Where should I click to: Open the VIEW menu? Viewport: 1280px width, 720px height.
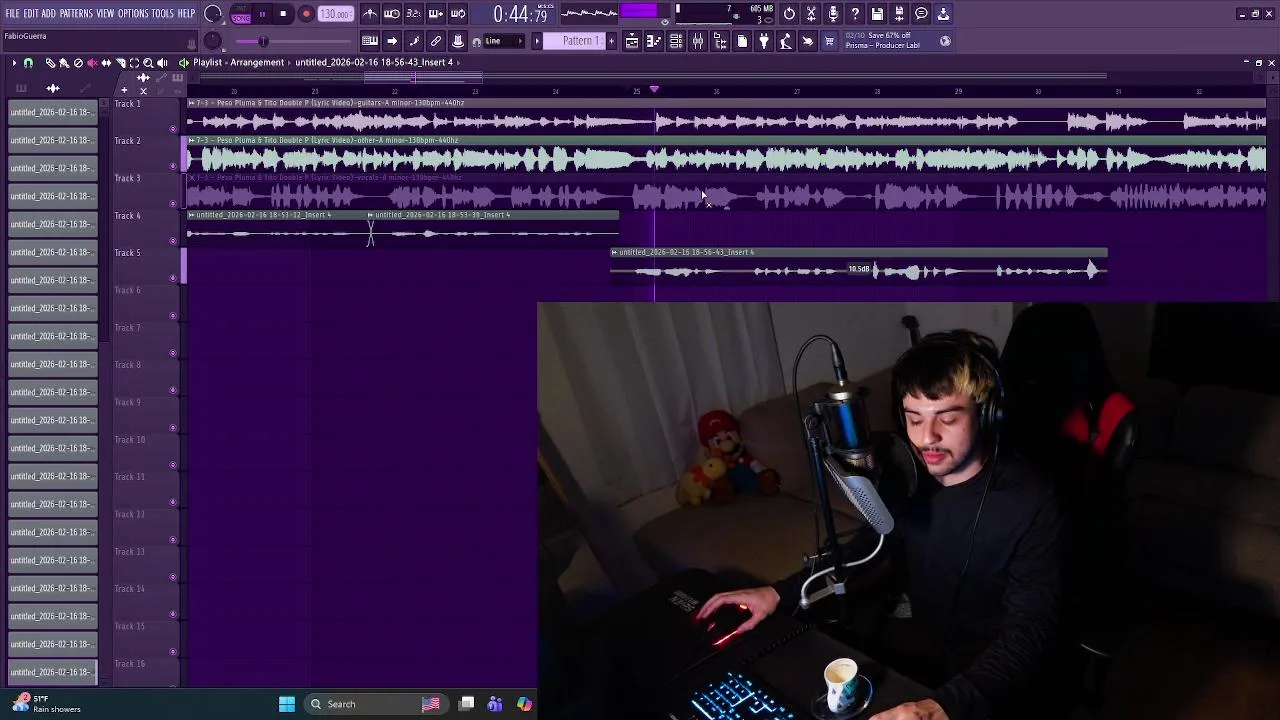(x=105, y=14)
